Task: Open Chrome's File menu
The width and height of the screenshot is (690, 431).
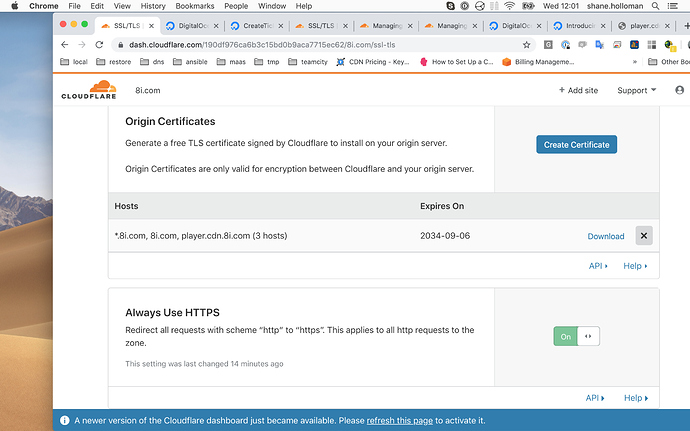Action: click(x=74, y=6)
